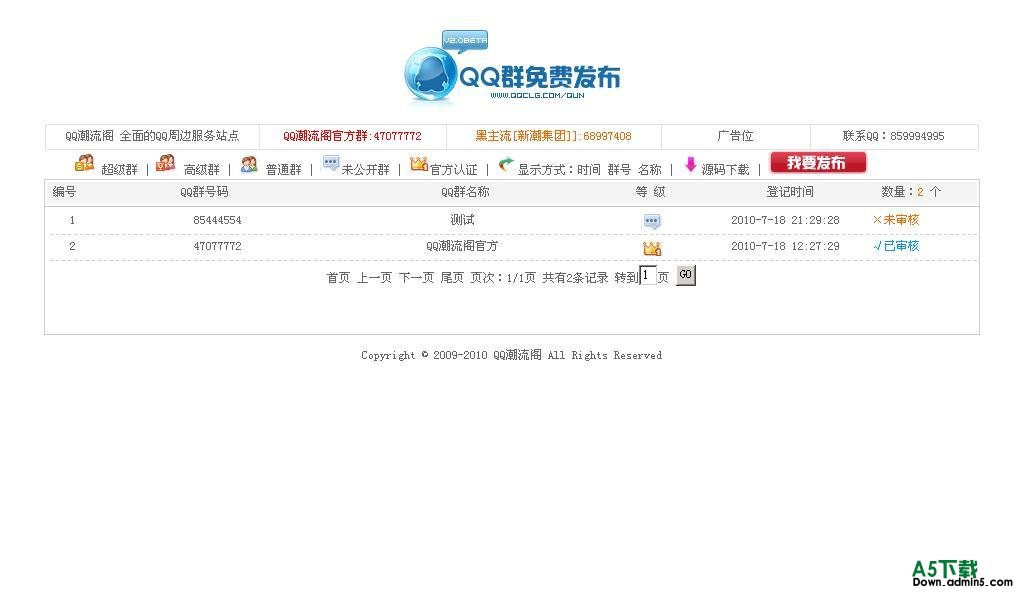The height and width of the screenshot is (592, 1024).
Task: Click QQ潮流阁 全面的QQ周边服务站点 link
Action: pos(152,136)
